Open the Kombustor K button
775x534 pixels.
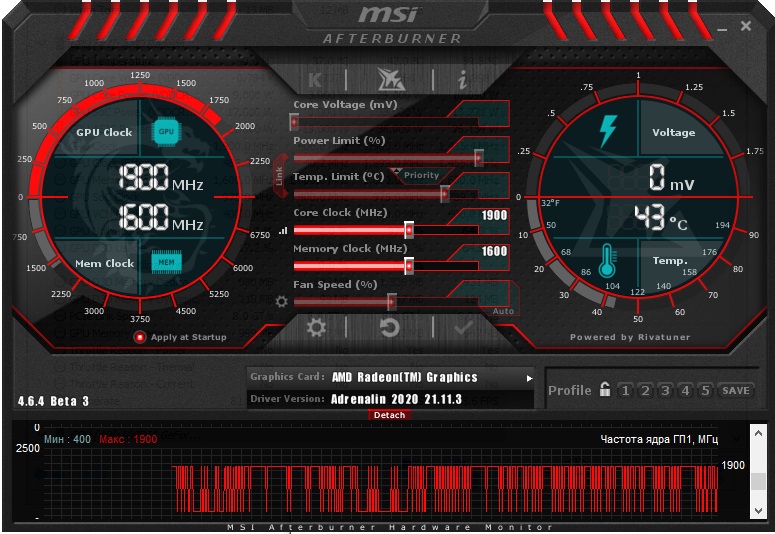(316, 80)
